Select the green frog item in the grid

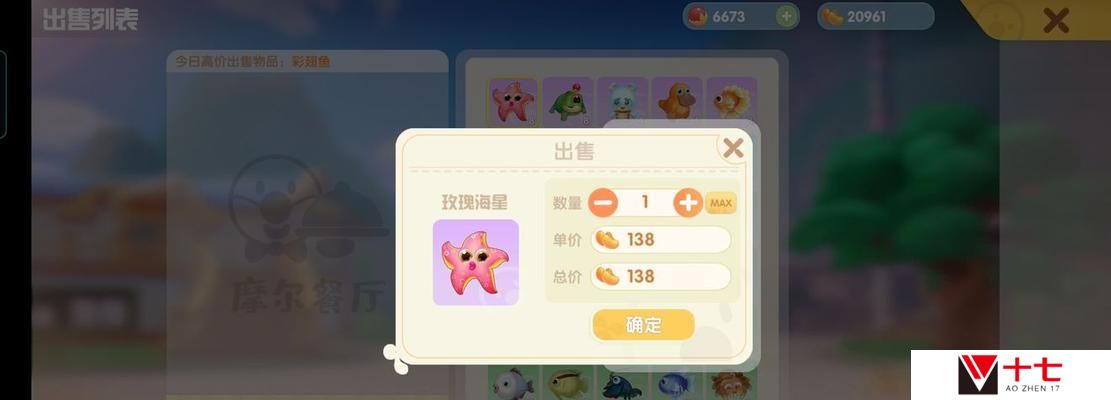(568, 101)
